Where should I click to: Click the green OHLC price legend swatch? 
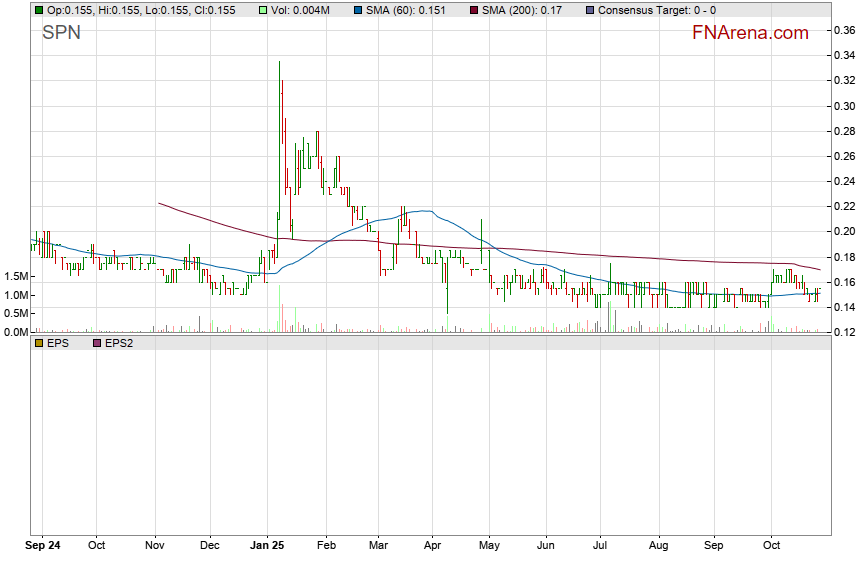coord(39,10)
